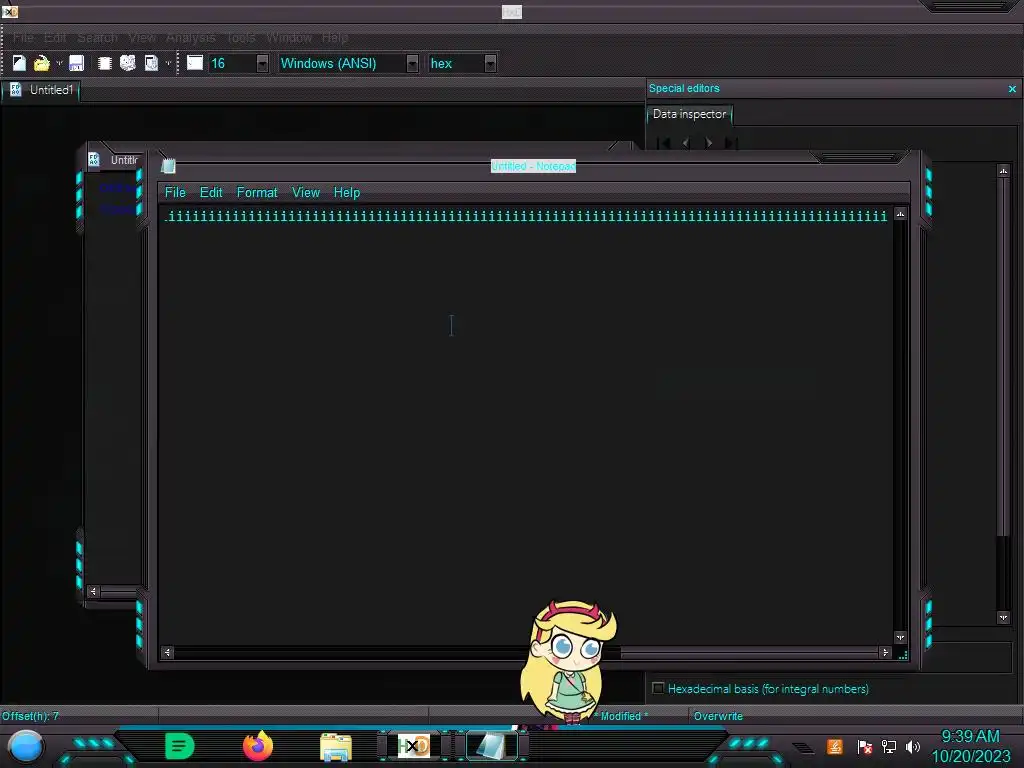Expand the arrow next to disk image icon

coord(168,63)
